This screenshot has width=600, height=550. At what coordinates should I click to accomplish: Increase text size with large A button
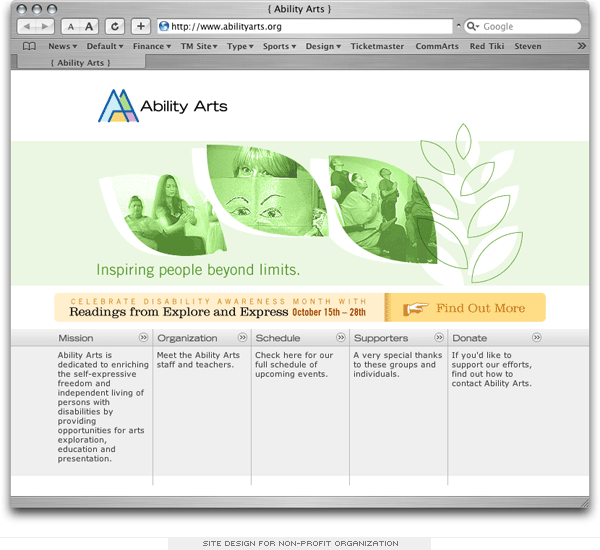[x=89, y=26]
